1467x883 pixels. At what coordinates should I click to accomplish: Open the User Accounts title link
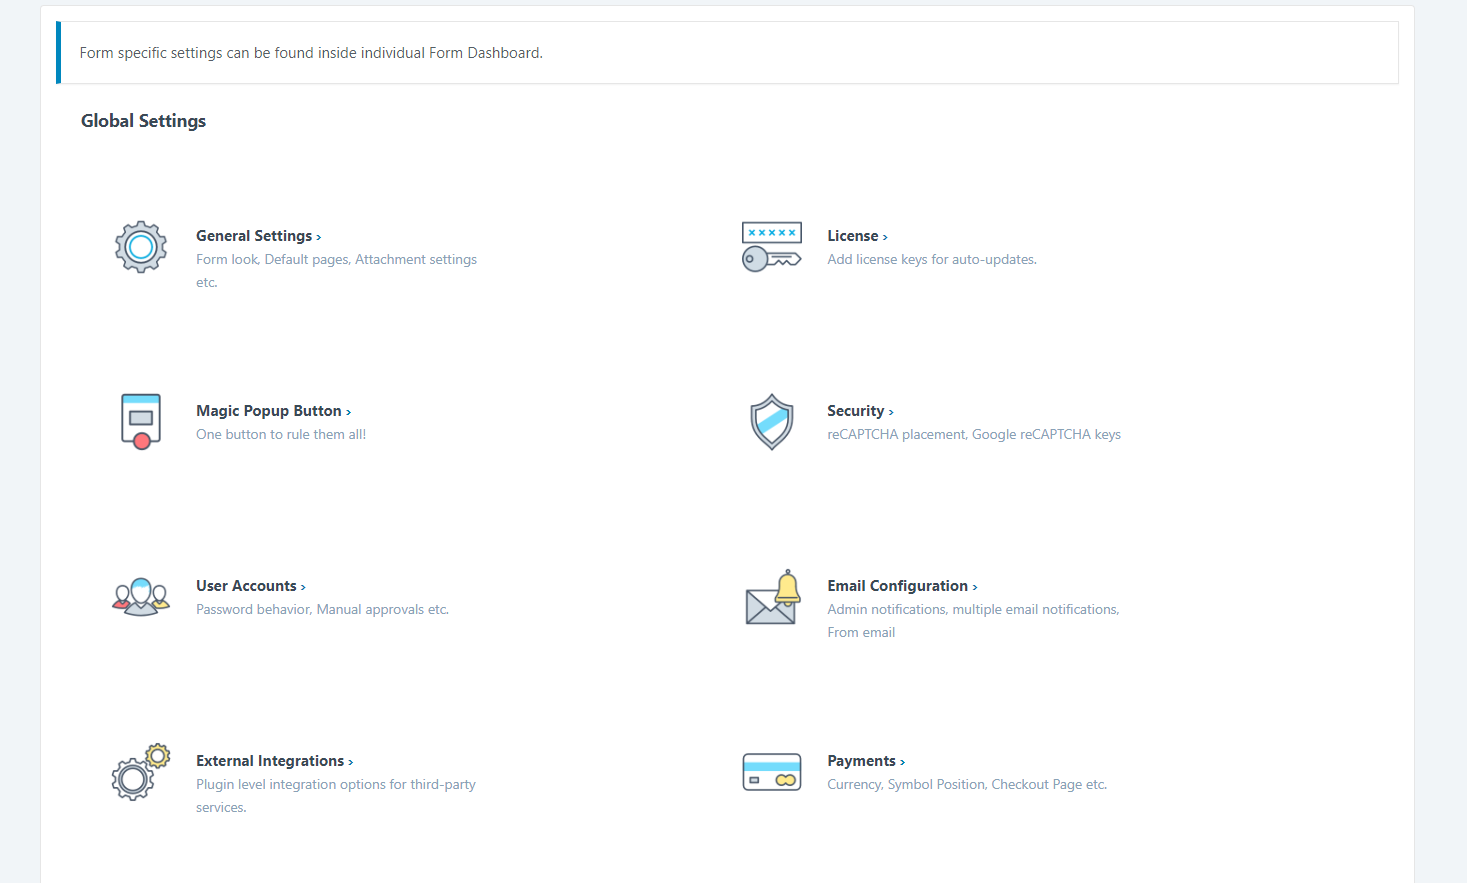246,586
